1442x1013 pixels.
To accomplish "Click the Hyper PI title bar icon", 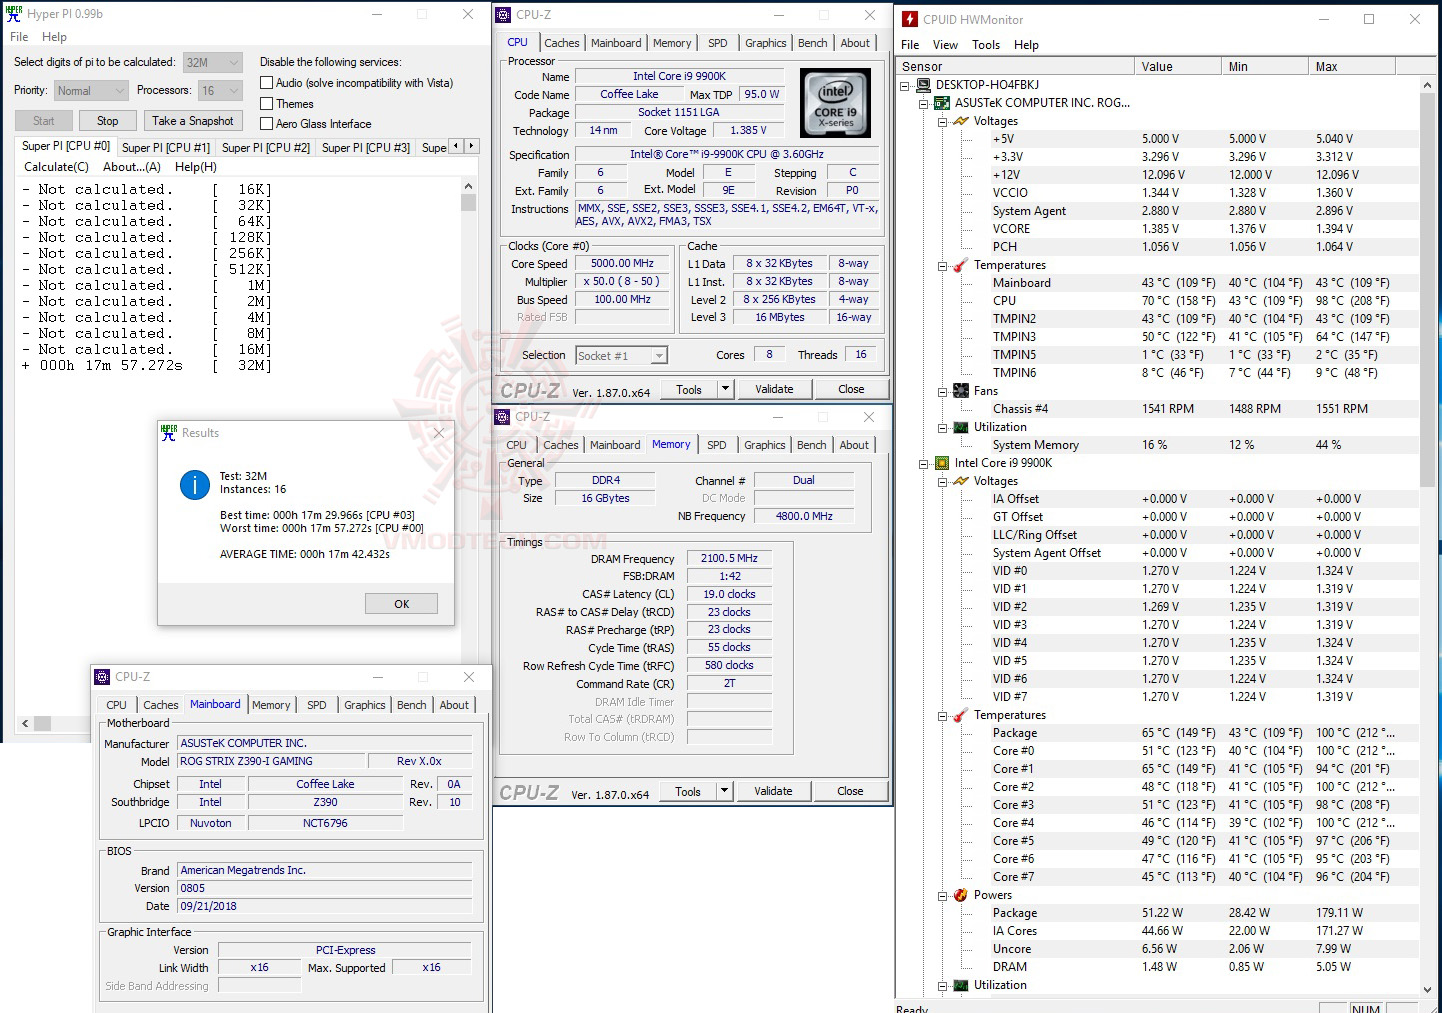I will (14, 14).
